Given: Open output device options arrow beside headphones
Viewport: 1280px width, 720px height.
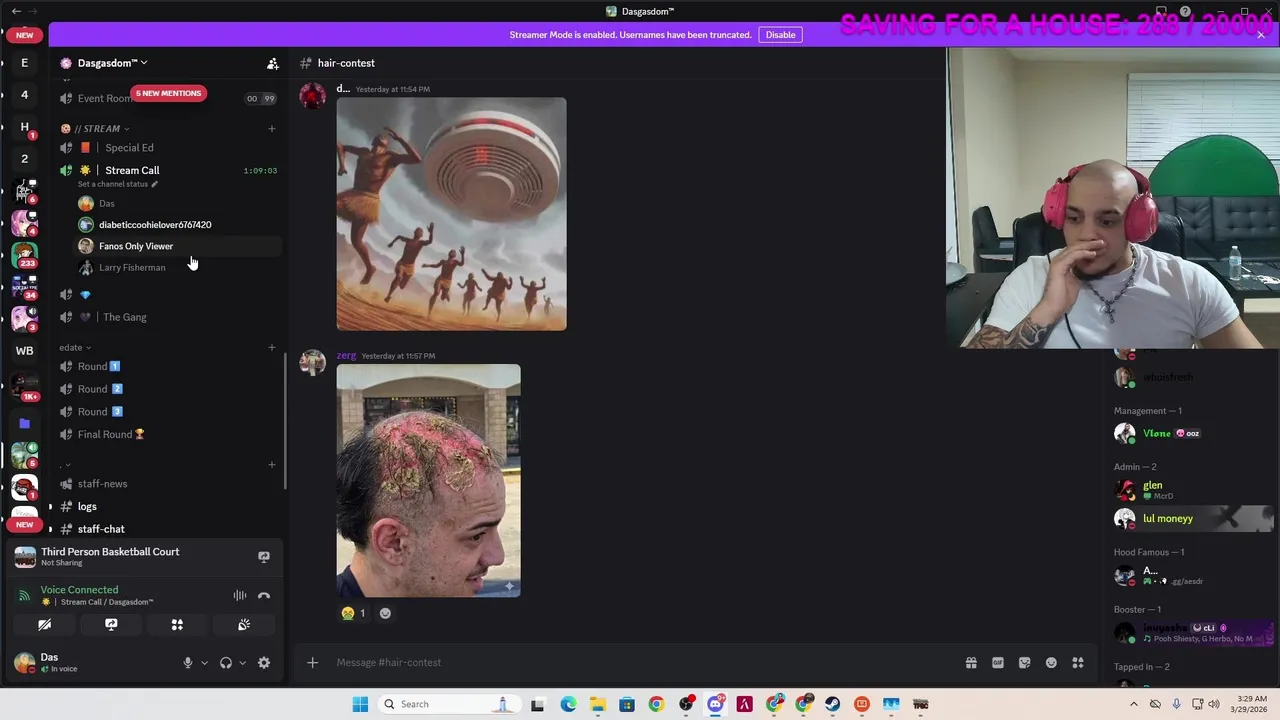Looking at the screenshot, I should [242, 663].
